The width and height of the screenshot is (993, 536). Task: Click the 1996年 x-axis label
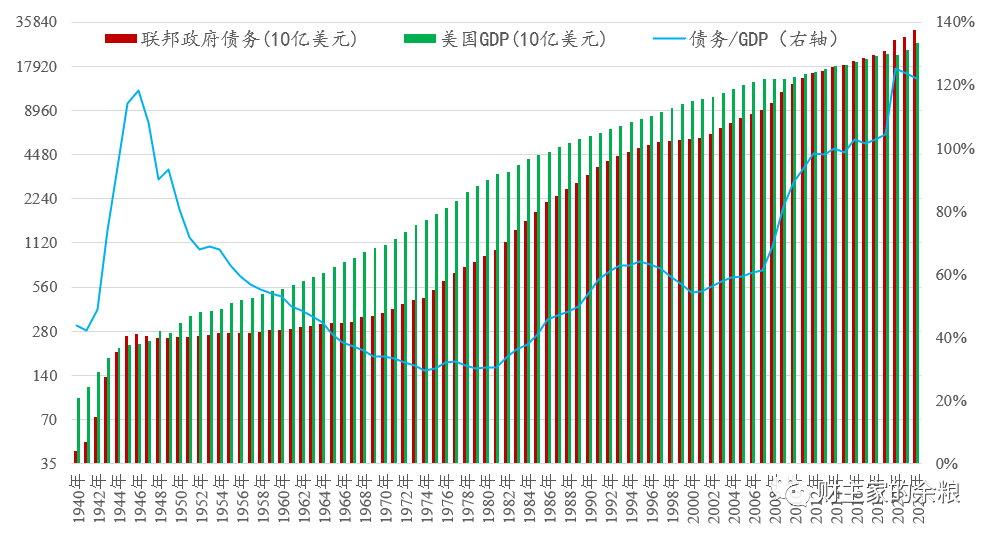653,498
